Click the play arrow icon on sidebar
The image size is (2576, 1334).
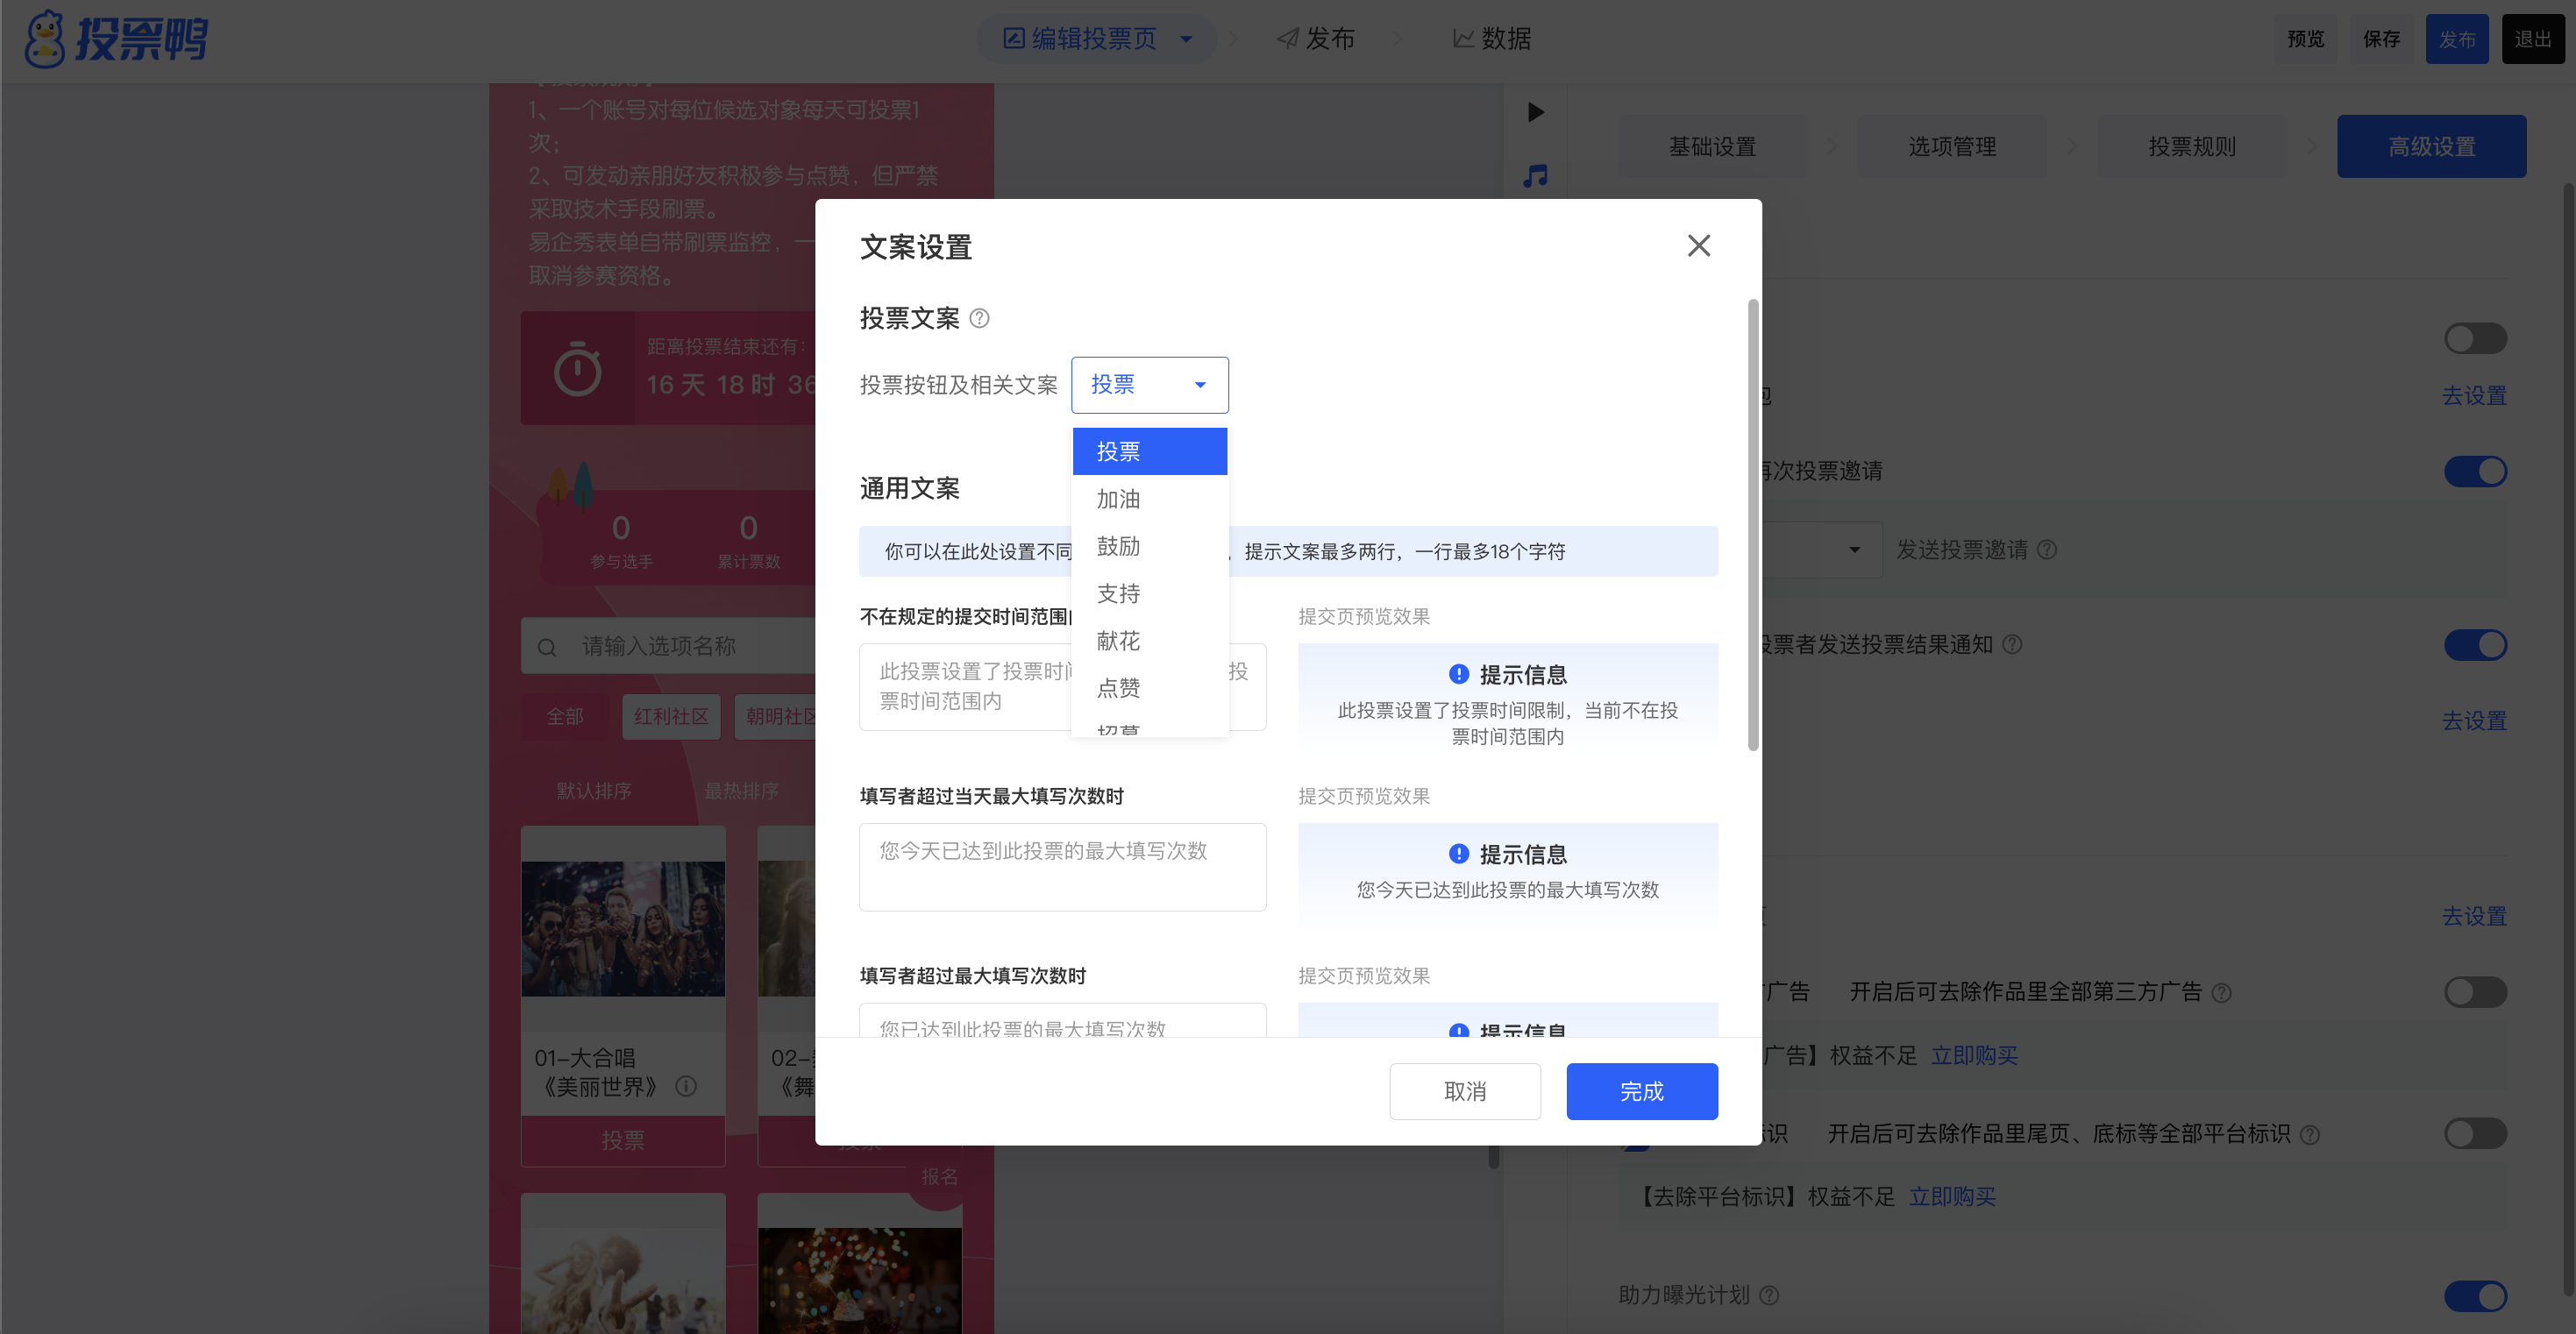1535,112
